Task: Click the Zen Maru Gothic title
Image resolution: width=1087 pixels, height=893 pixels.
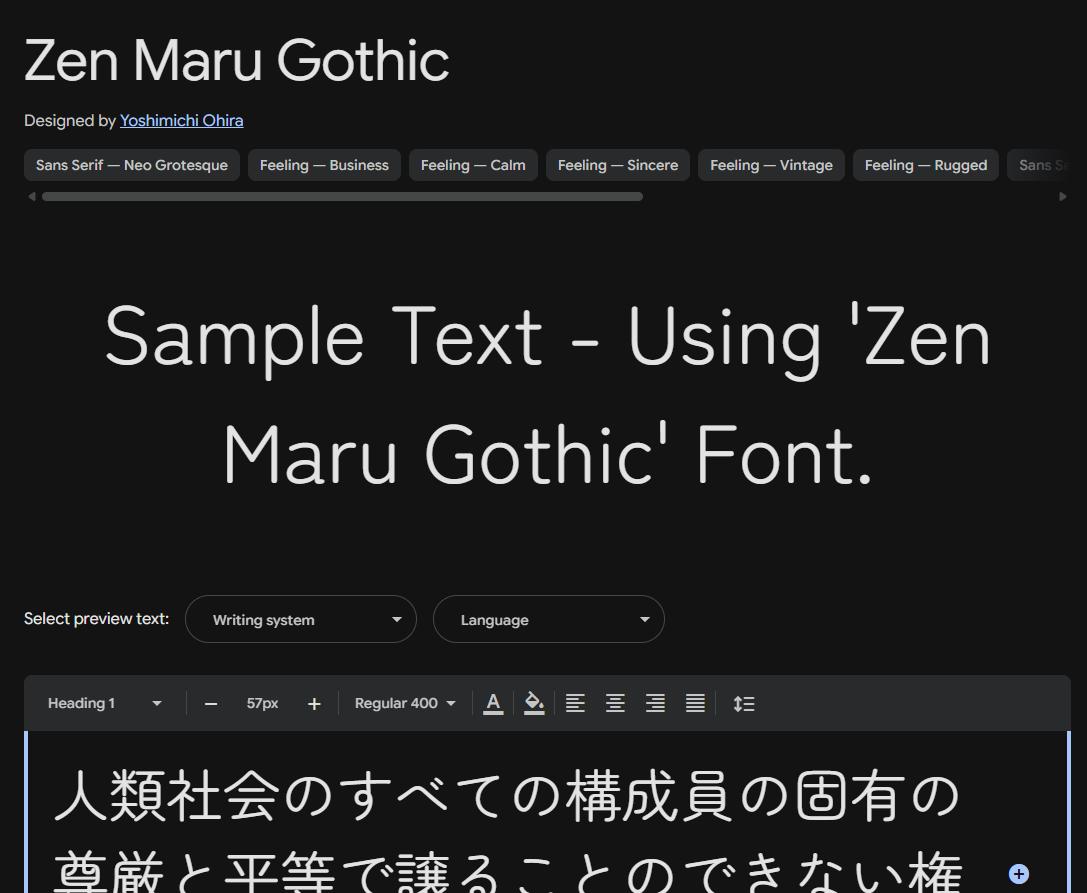Action: pos(237,61)
